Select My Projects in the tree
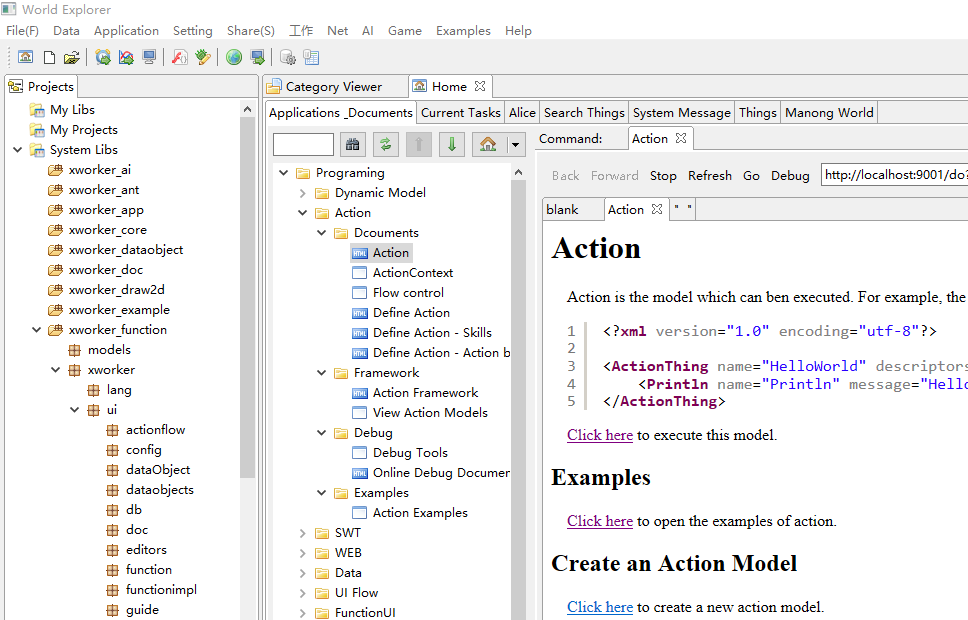Screen dimensions: 968x620 (x=83, y=130)
